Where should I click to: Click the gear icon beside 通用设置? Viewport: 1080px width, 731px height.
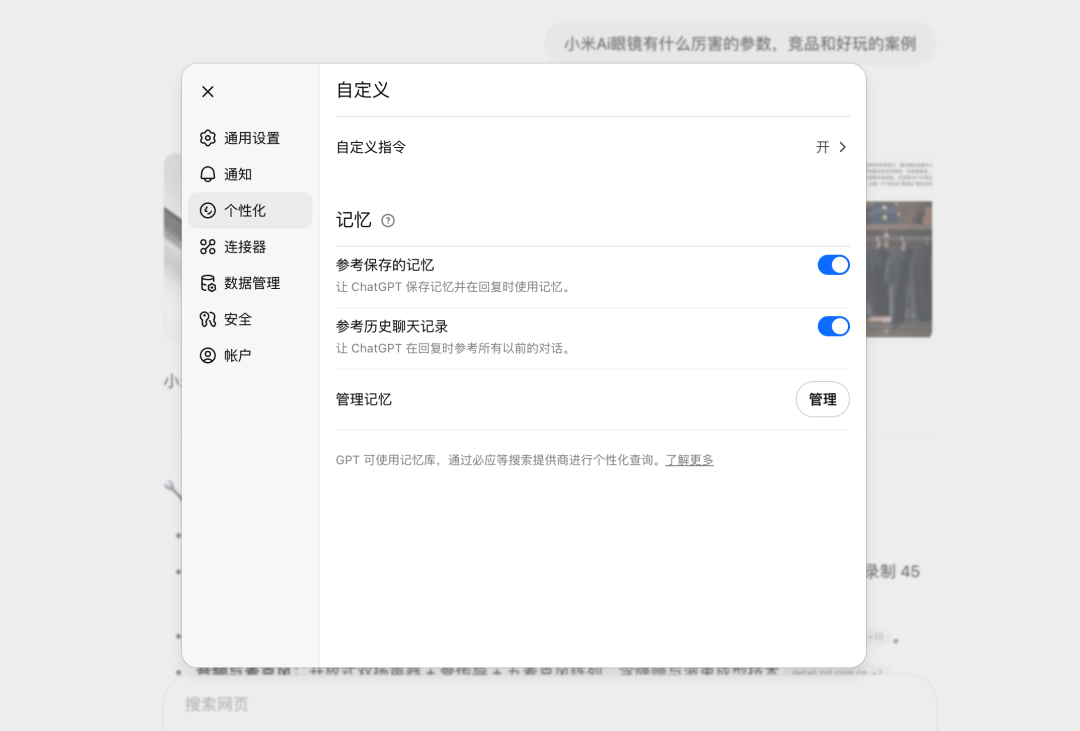[x=207, y=138]
